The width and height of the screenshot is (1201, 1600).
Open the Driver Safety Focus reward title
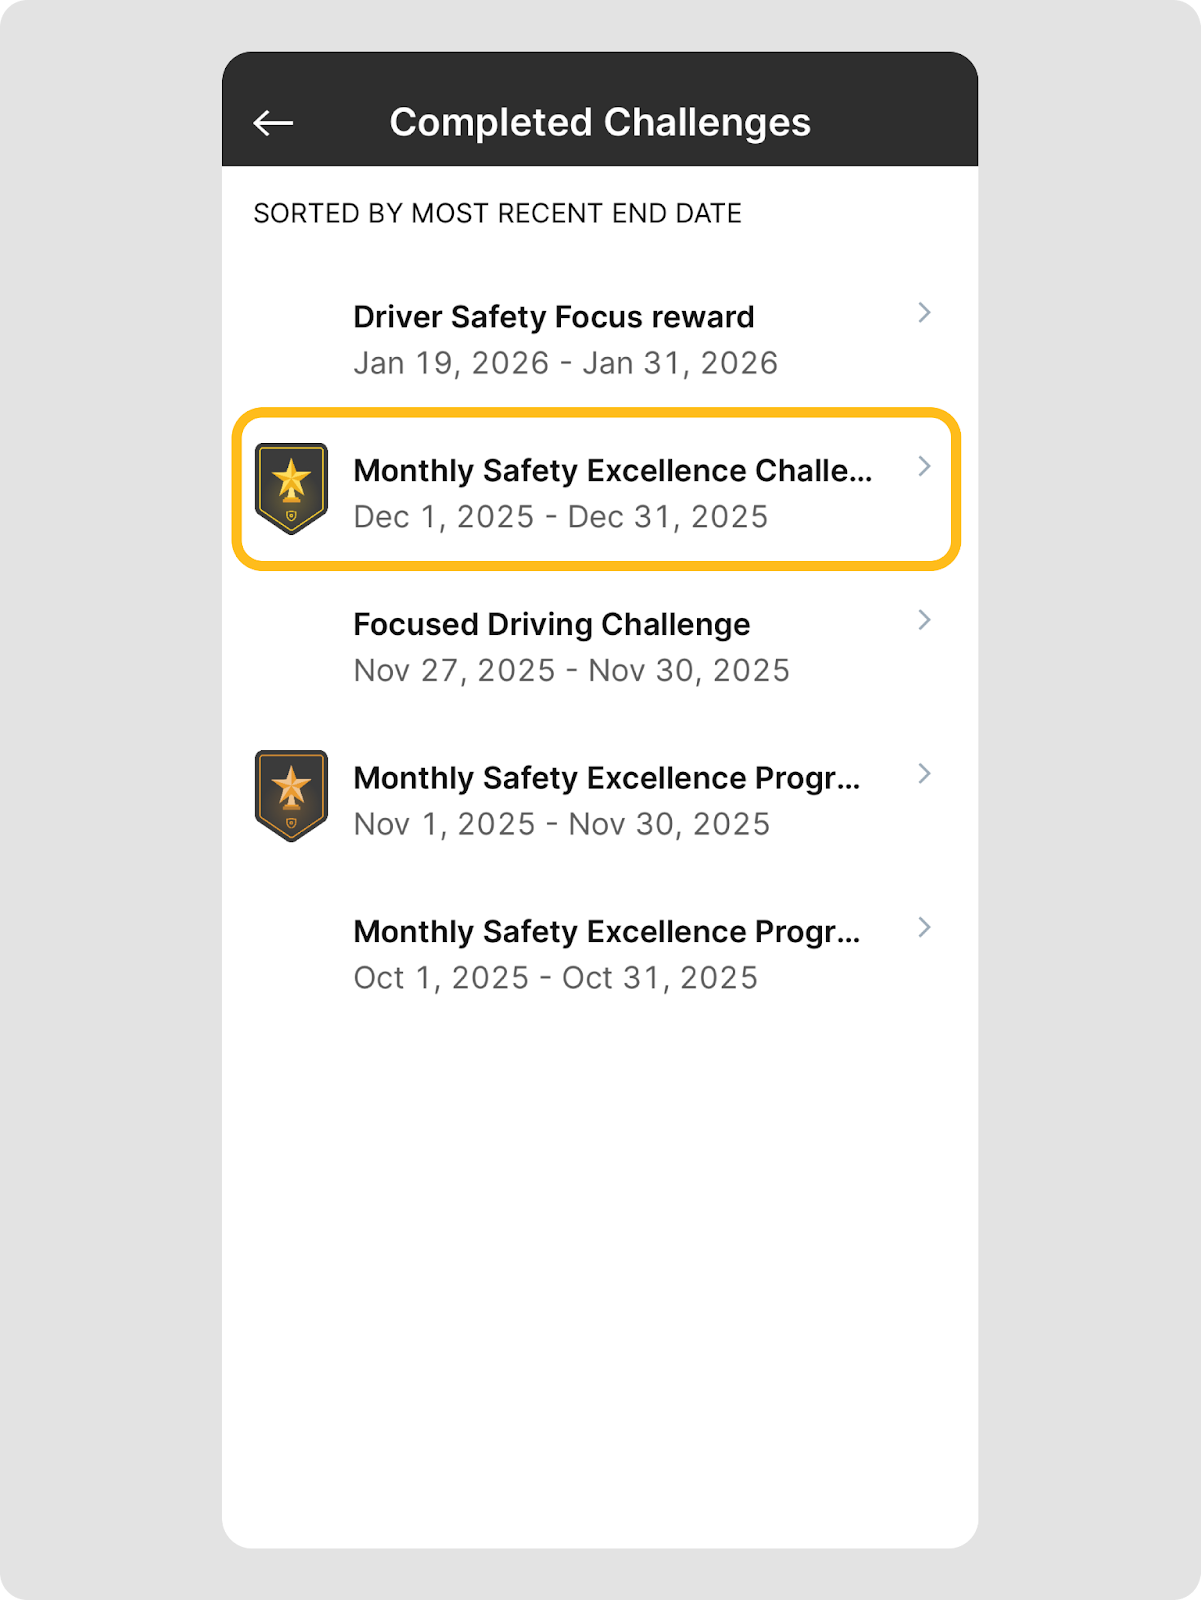tap(554, 317)
